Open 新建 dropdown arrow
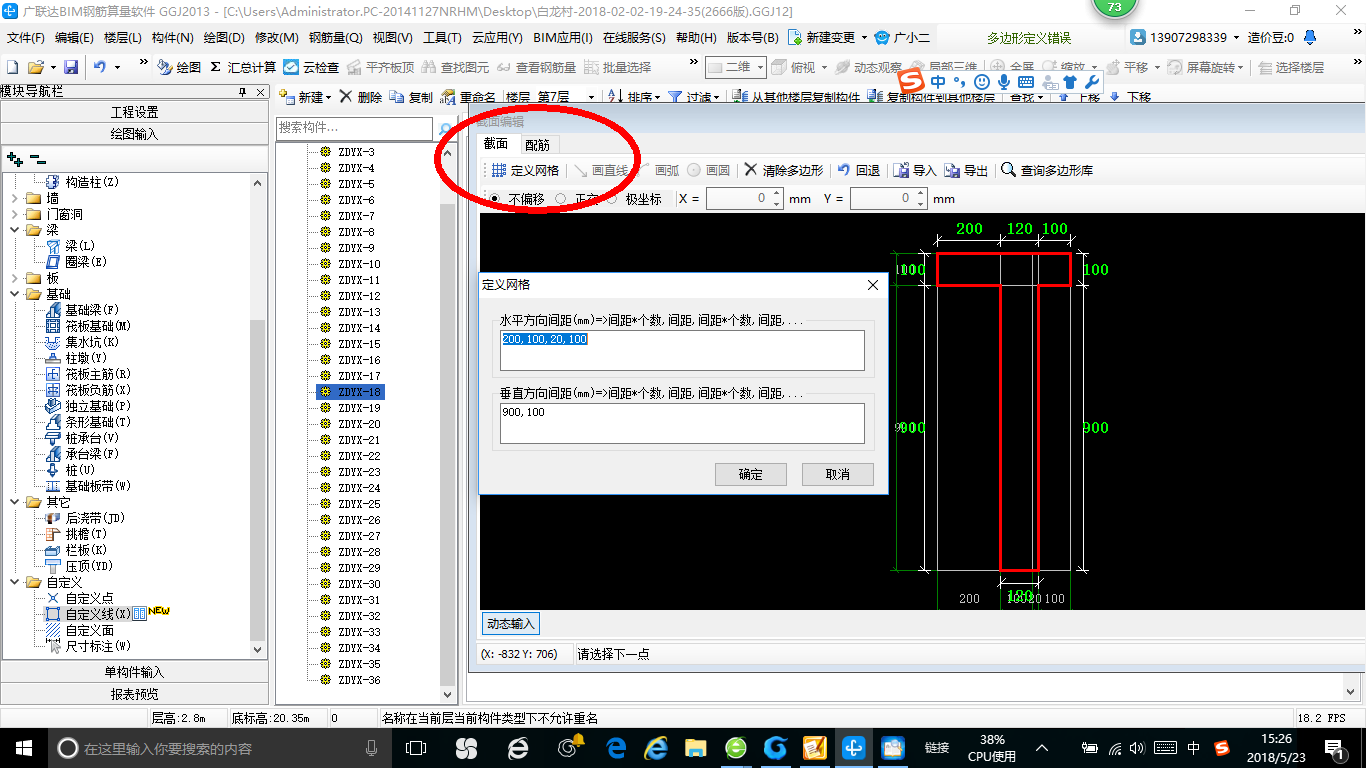1366x768 pixels. pyautogui.click(x=330, y=98)
